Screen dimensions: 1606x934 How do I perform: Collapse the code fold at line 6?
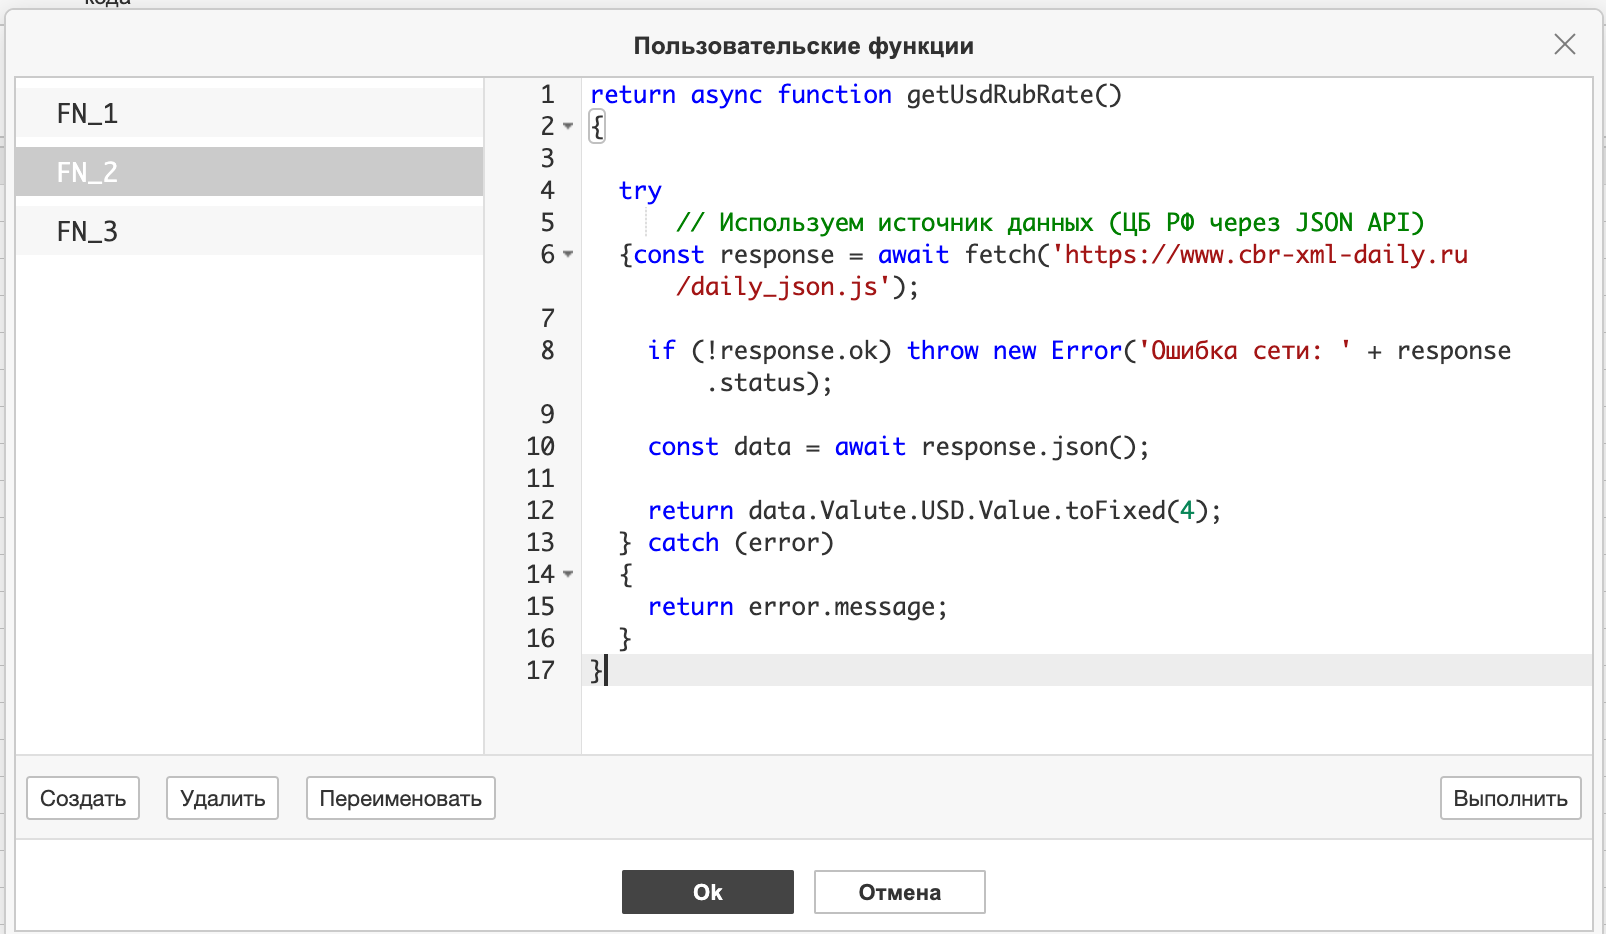click(568, 254)
